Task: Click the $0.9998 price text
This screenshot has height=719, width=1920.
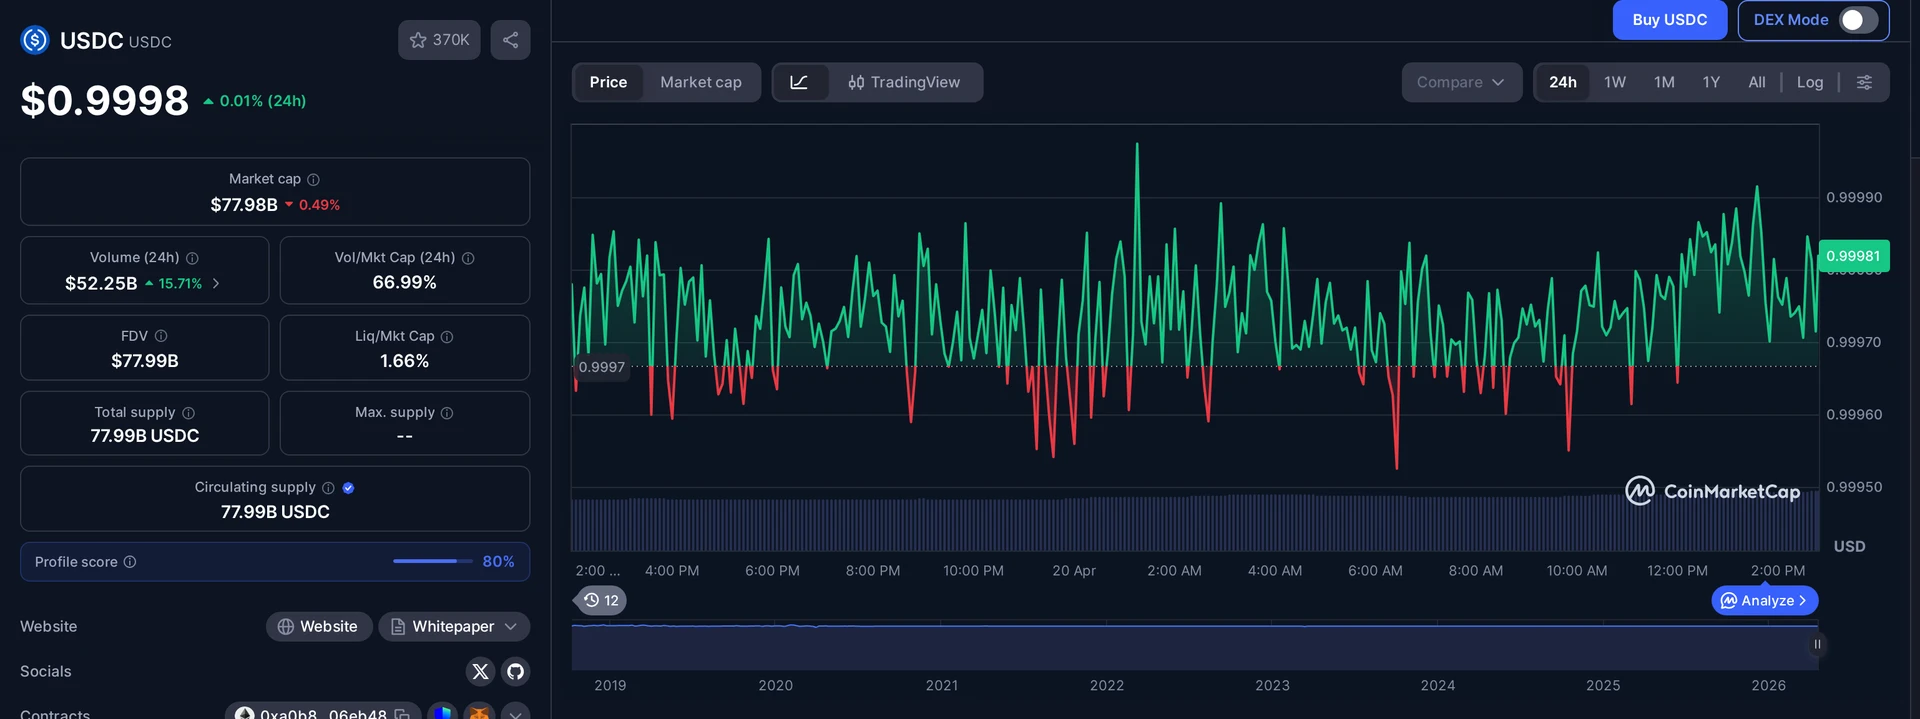Action: [x=105, y=101]
